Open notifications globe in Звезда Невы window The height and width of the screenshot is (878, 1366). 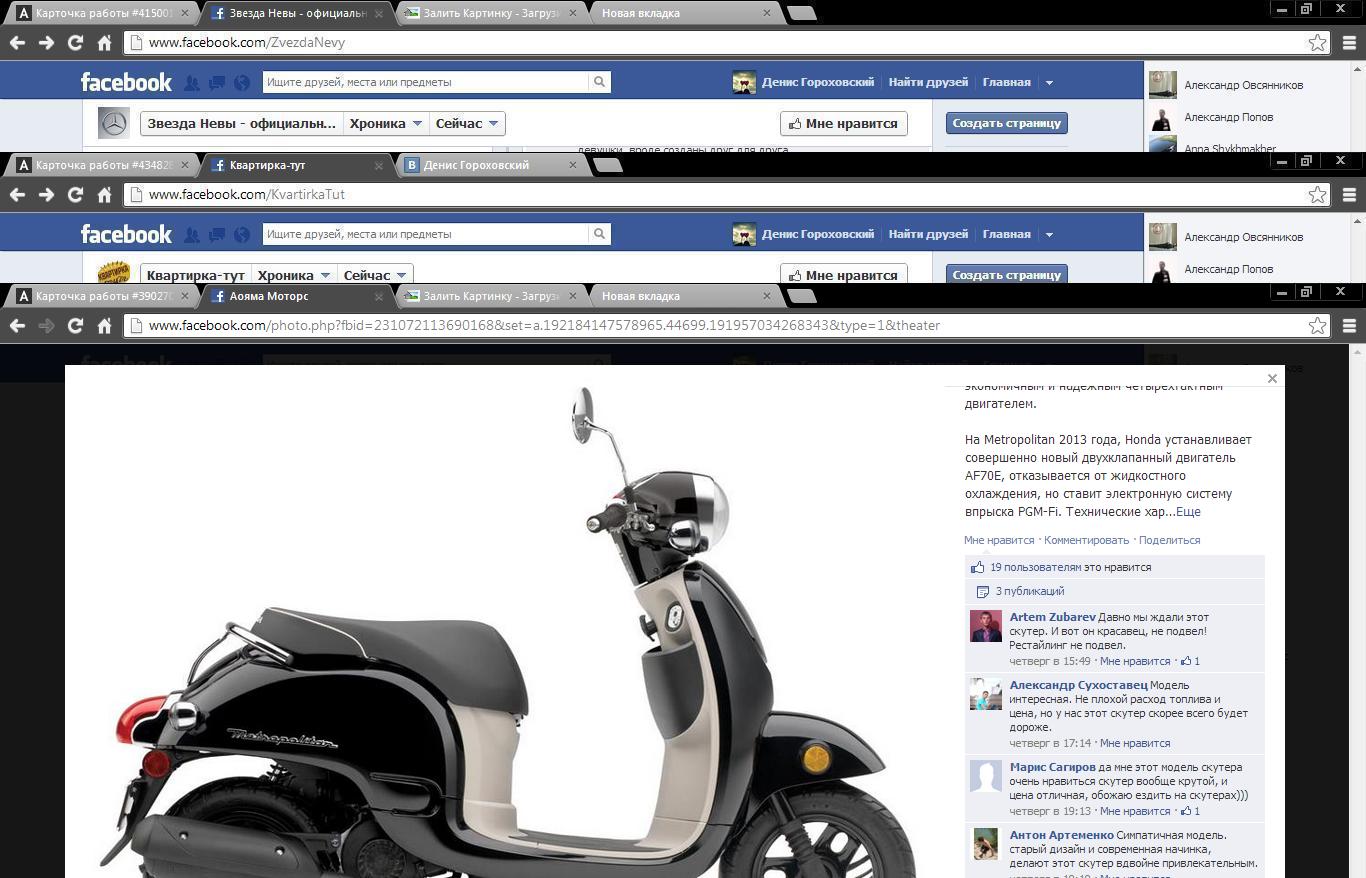[241, 83]
